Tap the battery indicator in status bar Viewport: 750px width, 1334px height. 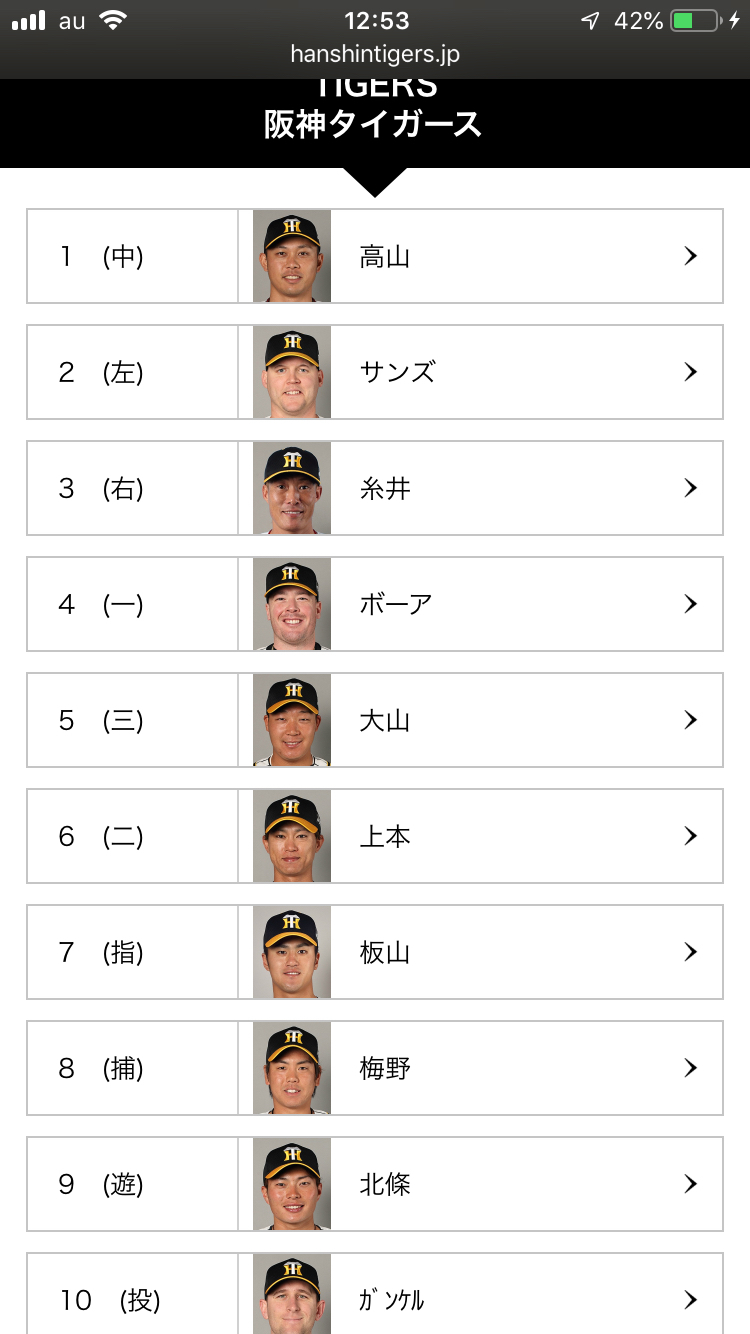click(x=696, y=21)
